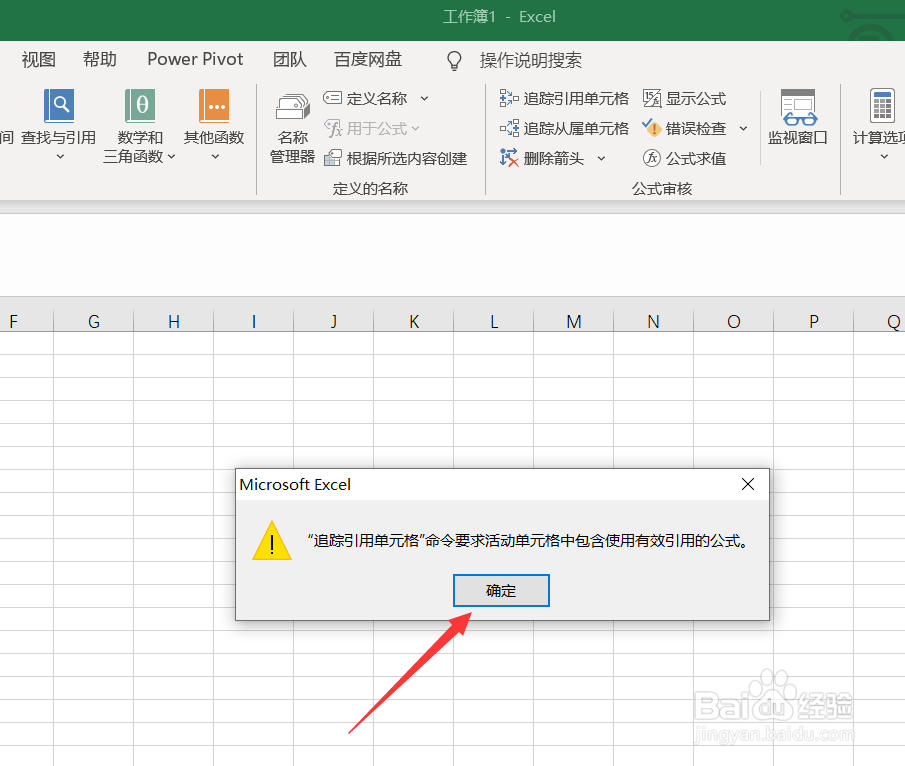905x766 pixels.
Task: Select column H header
Action: 174,321
